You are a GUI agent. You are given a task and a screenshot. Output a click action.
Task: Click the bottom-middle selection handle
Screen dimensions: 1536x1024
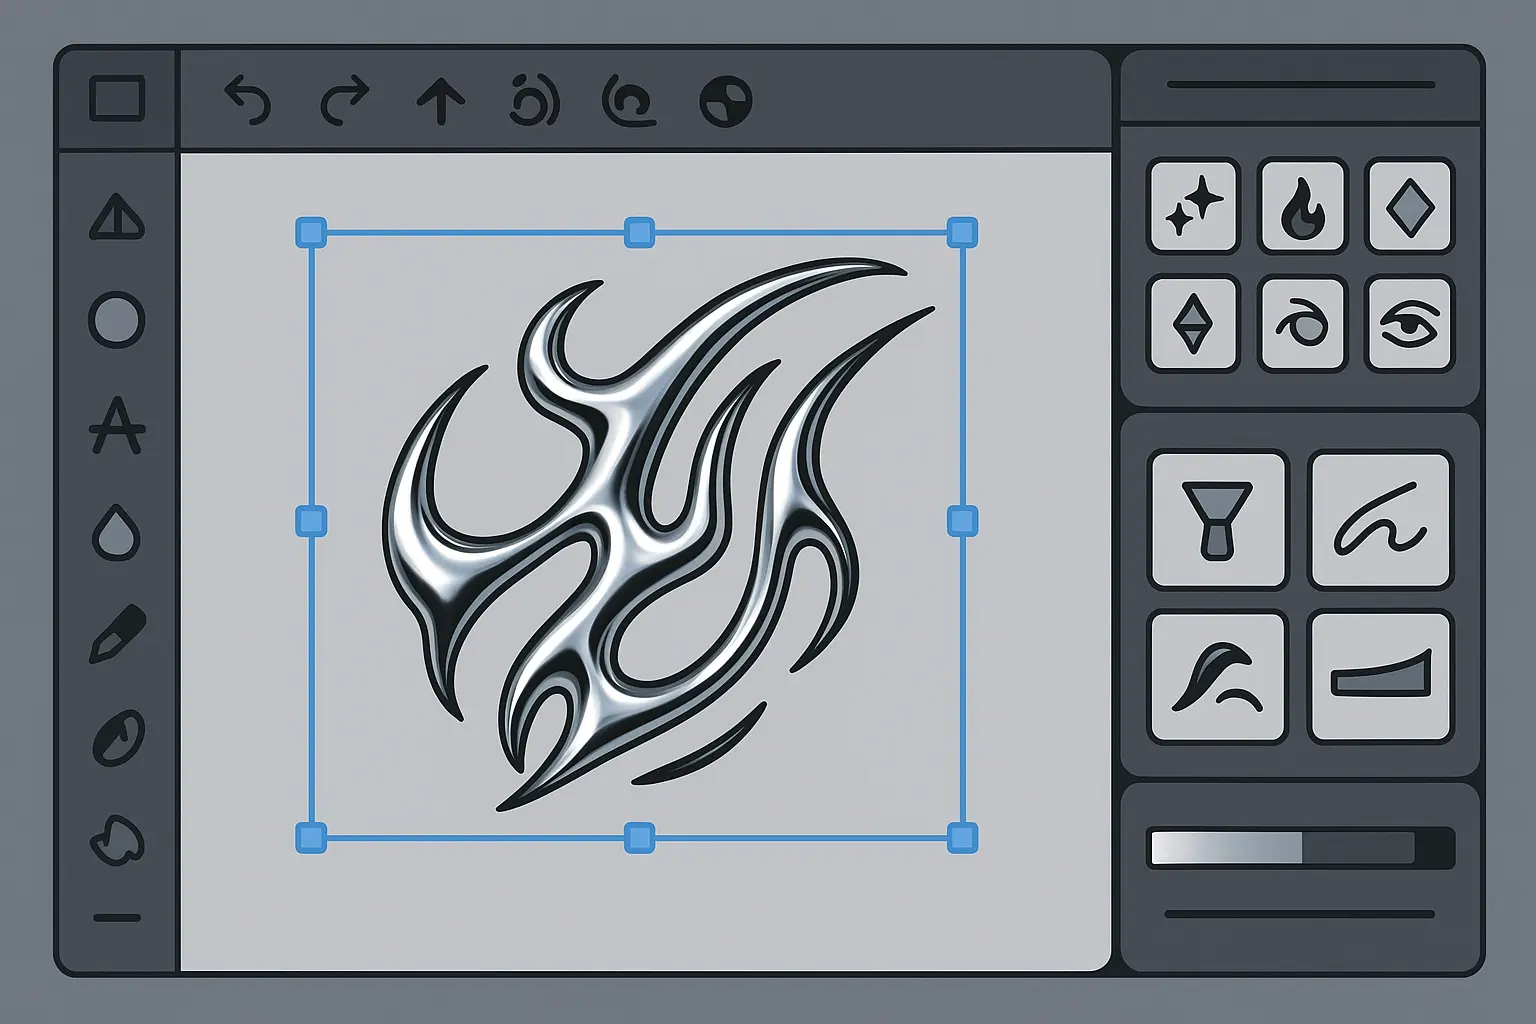point(639,838)
